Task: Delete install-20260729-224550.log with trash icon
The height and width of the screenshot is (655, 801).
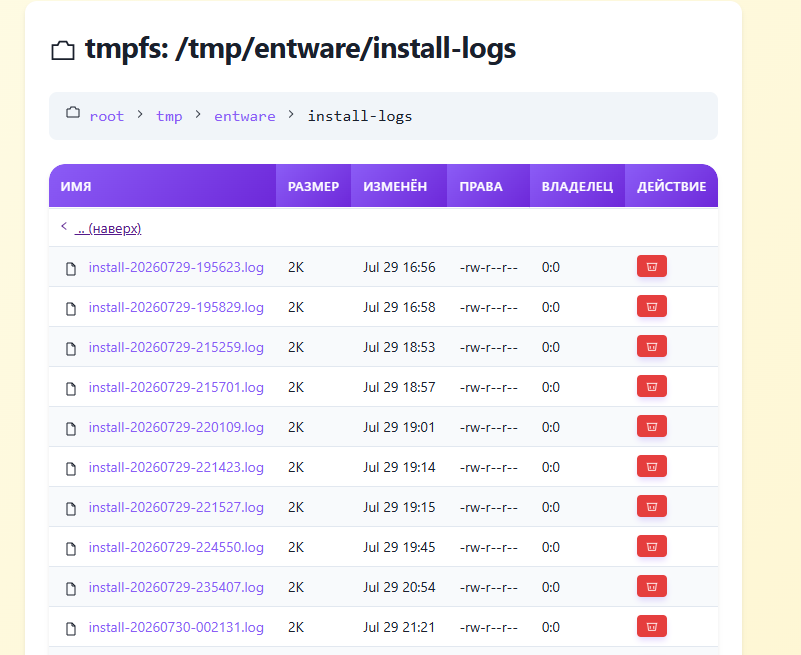Action: (x=651, y=547)
